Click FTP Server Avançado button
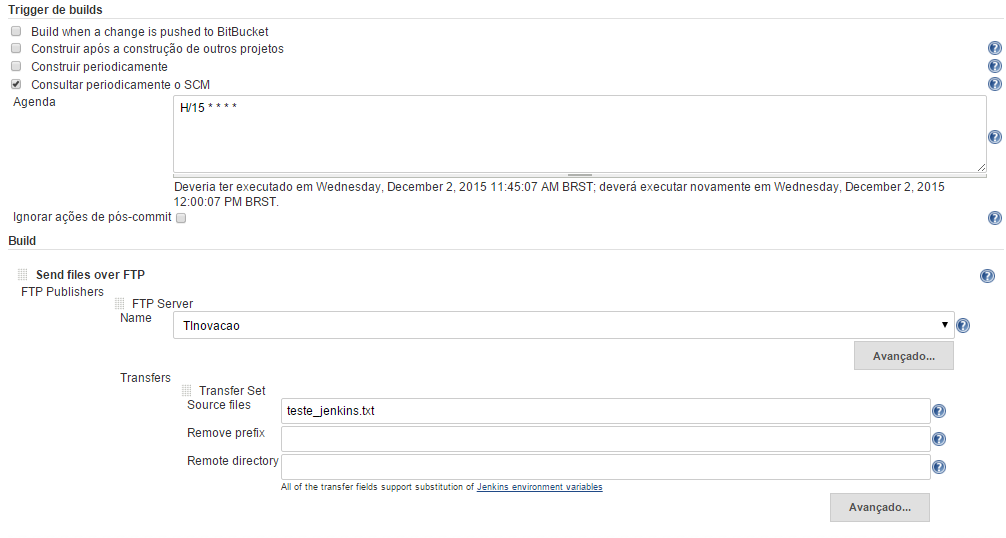Viewport: 1006px width, 538px height. pyautogui.click(x=903, y=356)
